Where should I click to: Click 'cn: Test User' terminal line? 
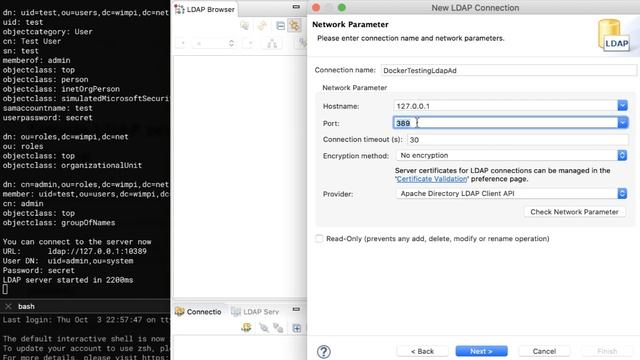pos(32,41)
